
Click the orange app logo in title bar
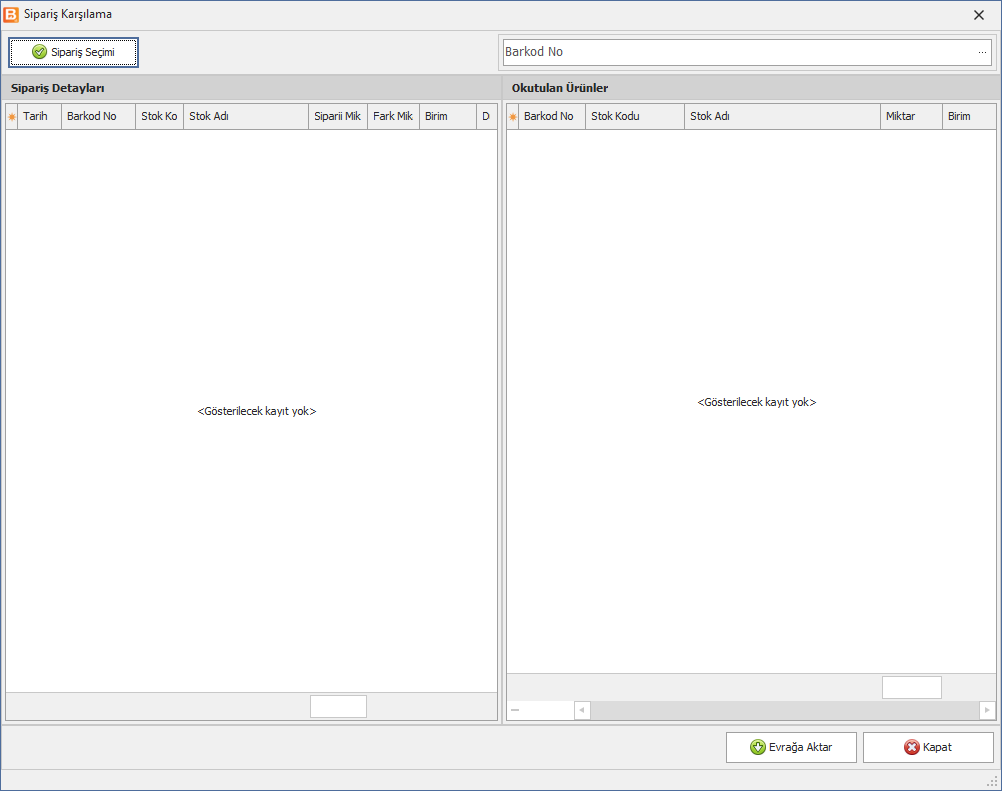click(x=12, y=14)
